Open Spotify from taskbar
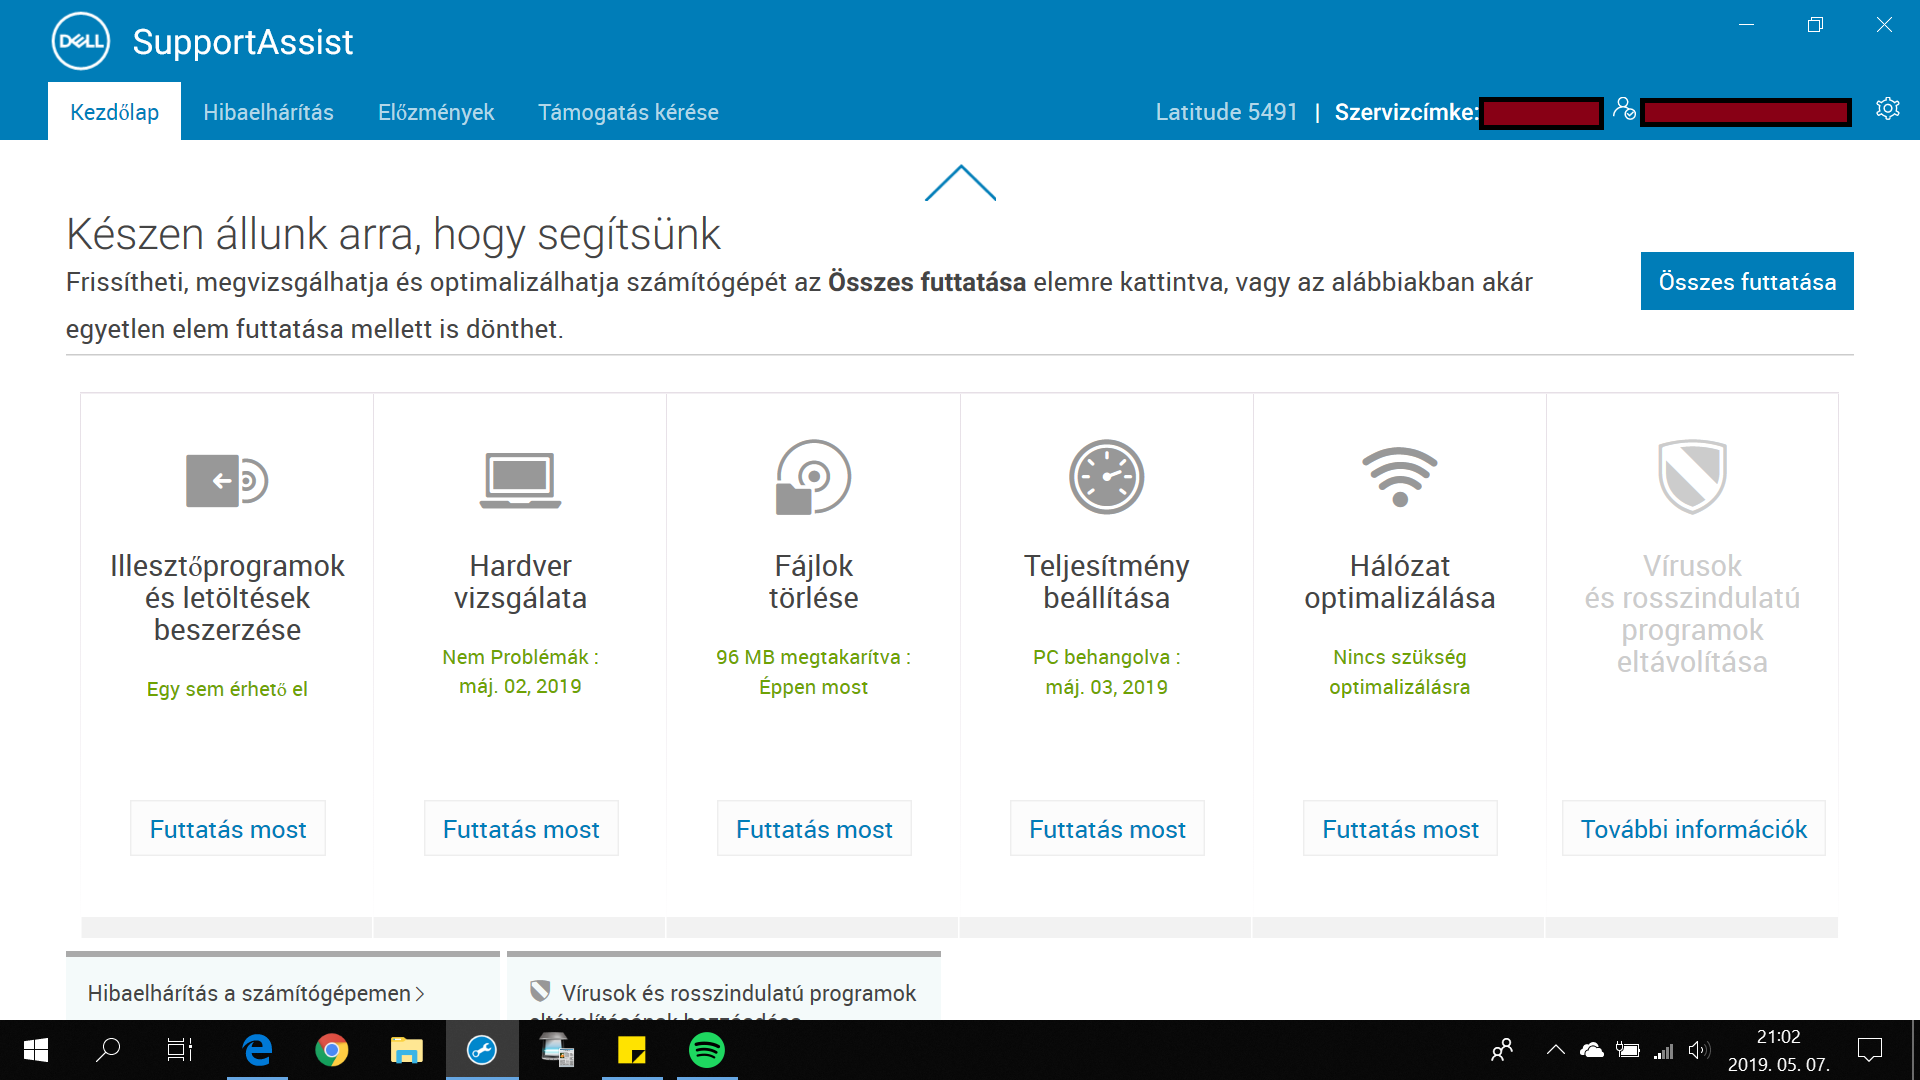The image size is (1920, 1080). pos(707,1050)
